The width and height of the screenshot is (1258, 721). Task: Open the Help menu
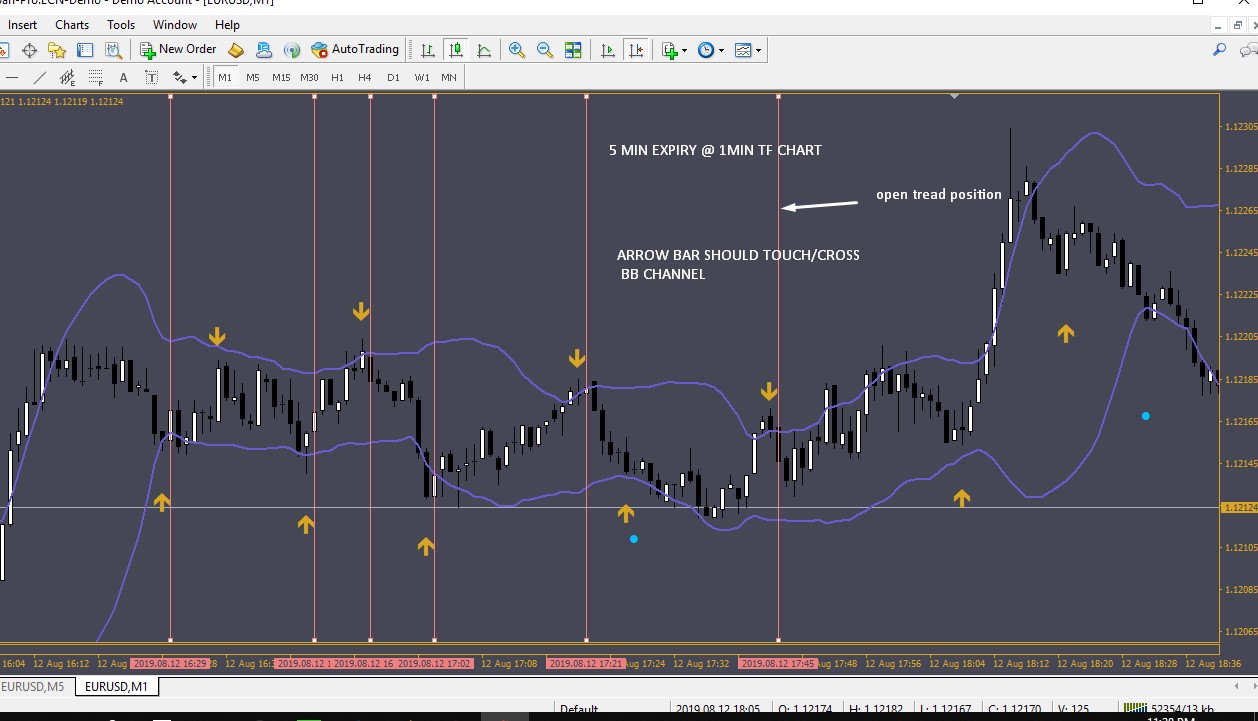pyautogui.click(x=228, y=25)
